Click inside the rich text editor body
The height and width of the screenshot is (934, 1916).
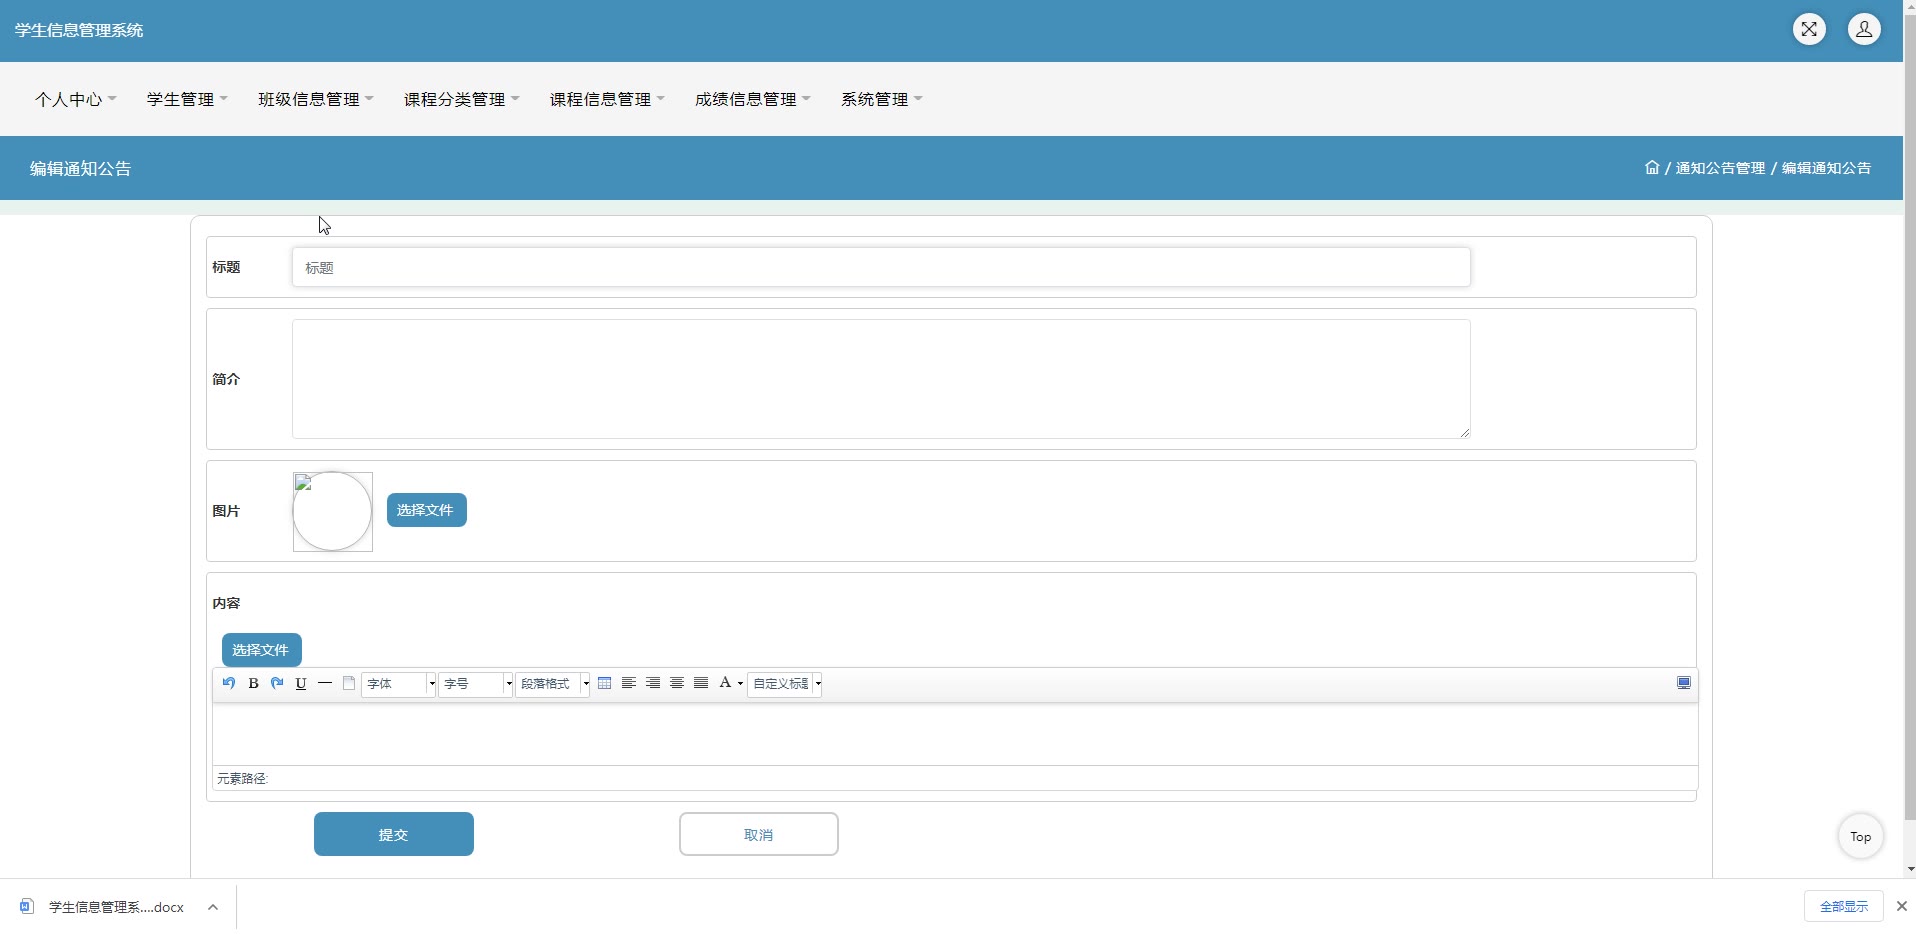point(955,734)
